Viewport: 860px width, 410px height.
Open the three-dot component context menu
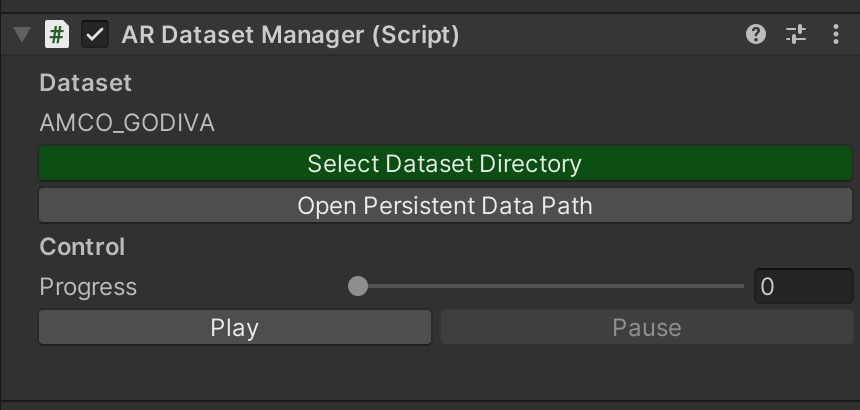[836, 35]
